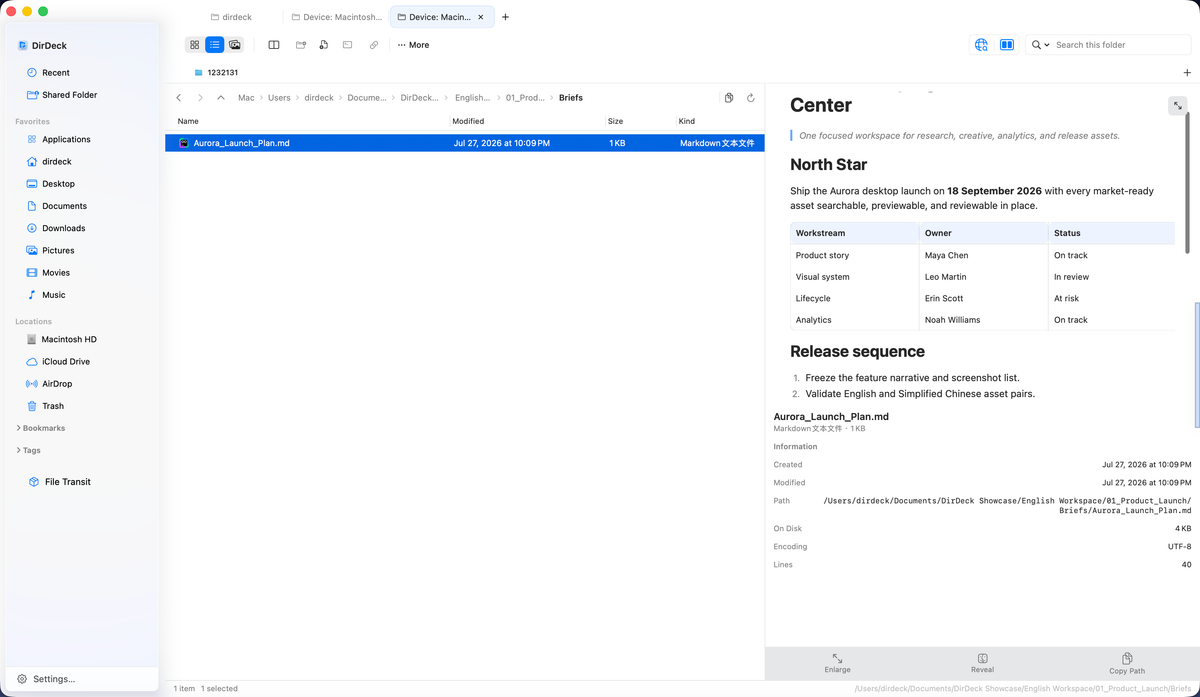Select Aurora_Launch_Plan.md file row
This screenshot has width=1200, height=697.
465,143
